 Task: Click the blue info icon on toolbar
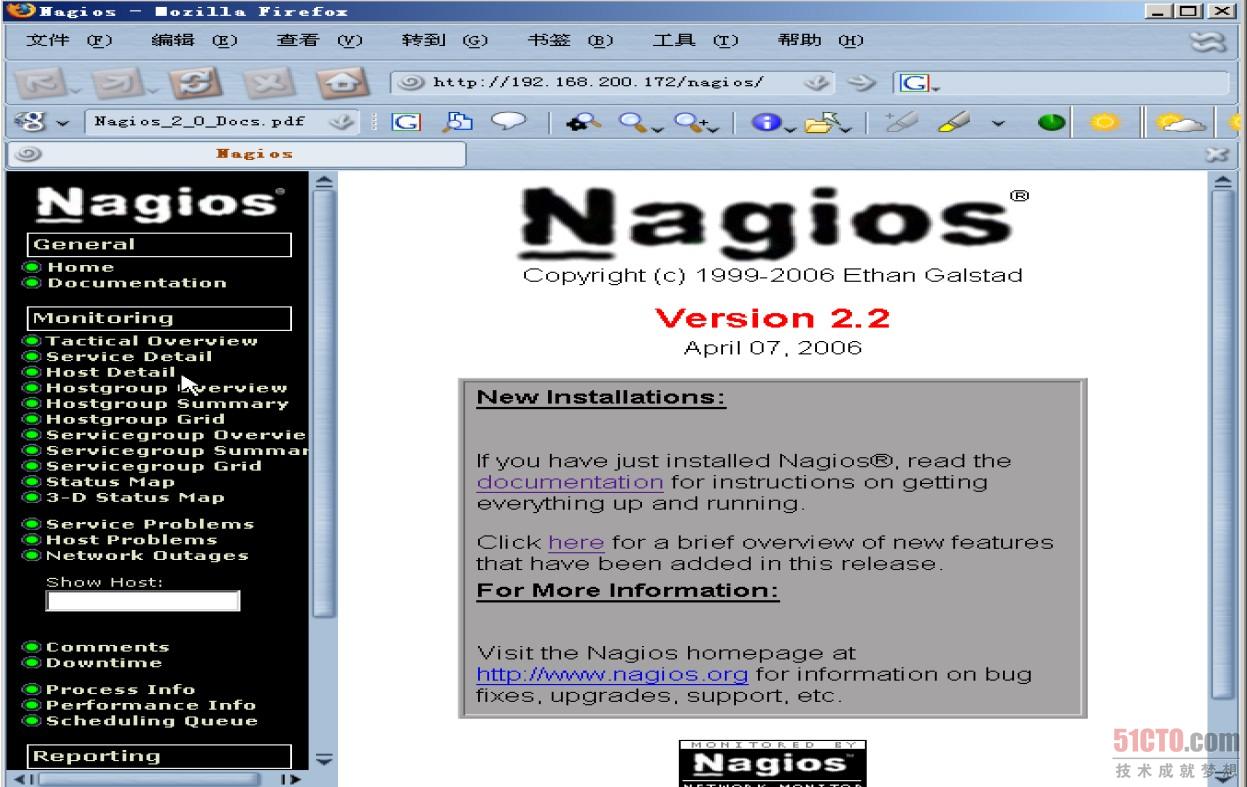(x=765, y=122)
